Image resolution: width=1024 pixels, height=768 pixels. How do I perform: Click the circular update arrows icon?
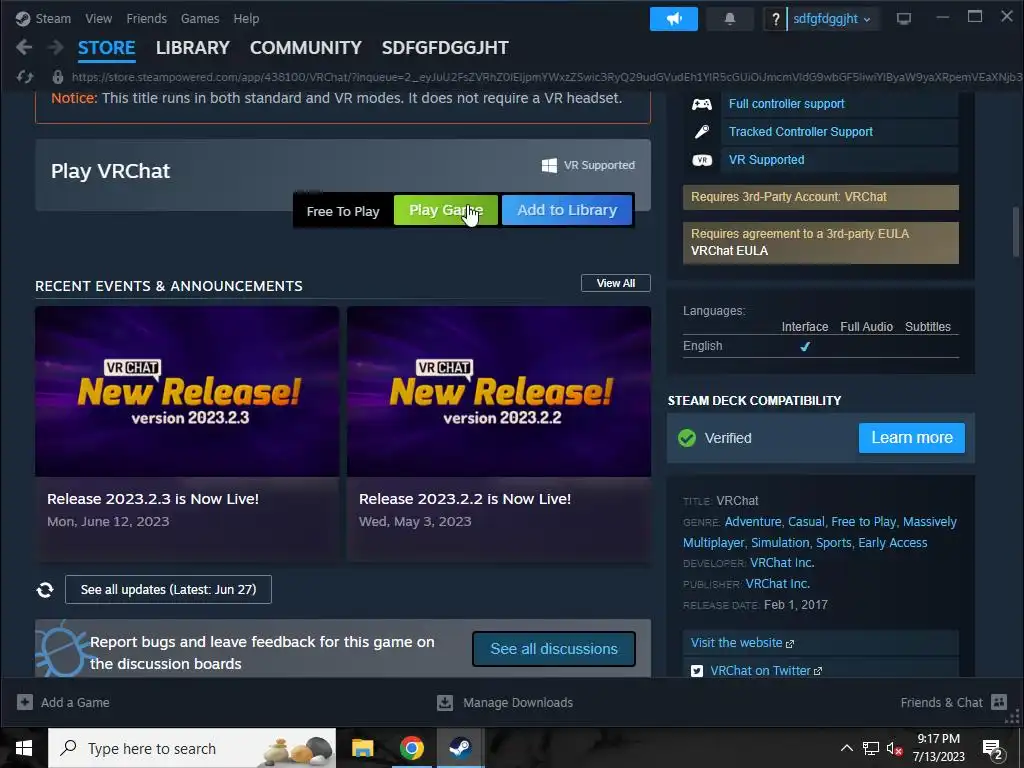(x=44, y=590)
